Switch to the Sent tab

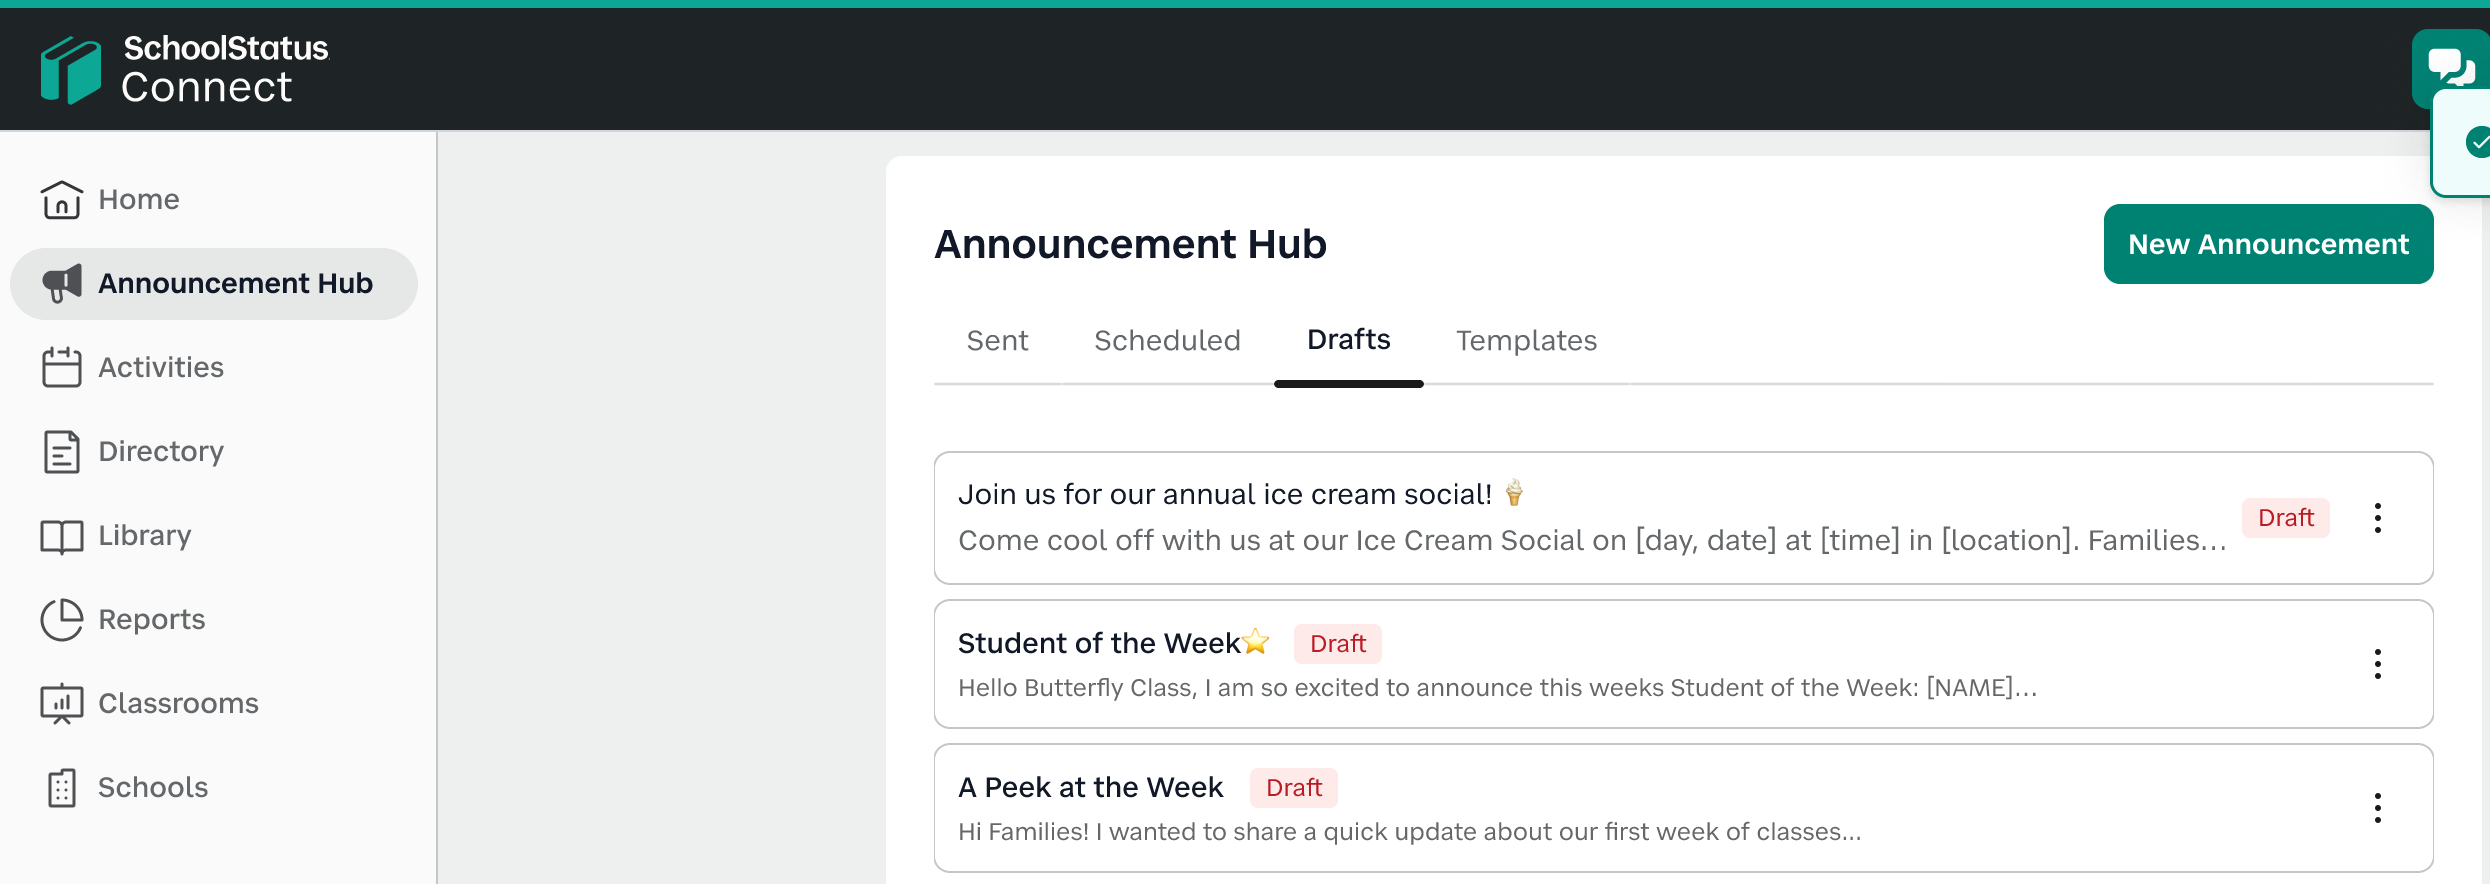point(997,341)
